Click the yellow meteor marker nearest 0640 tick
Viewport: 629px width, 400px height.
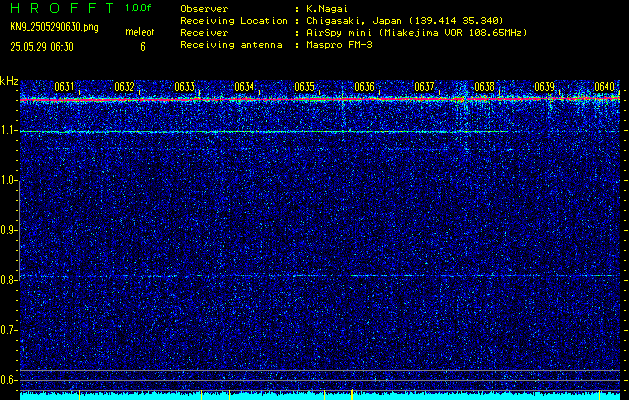(x=599, y=395)
